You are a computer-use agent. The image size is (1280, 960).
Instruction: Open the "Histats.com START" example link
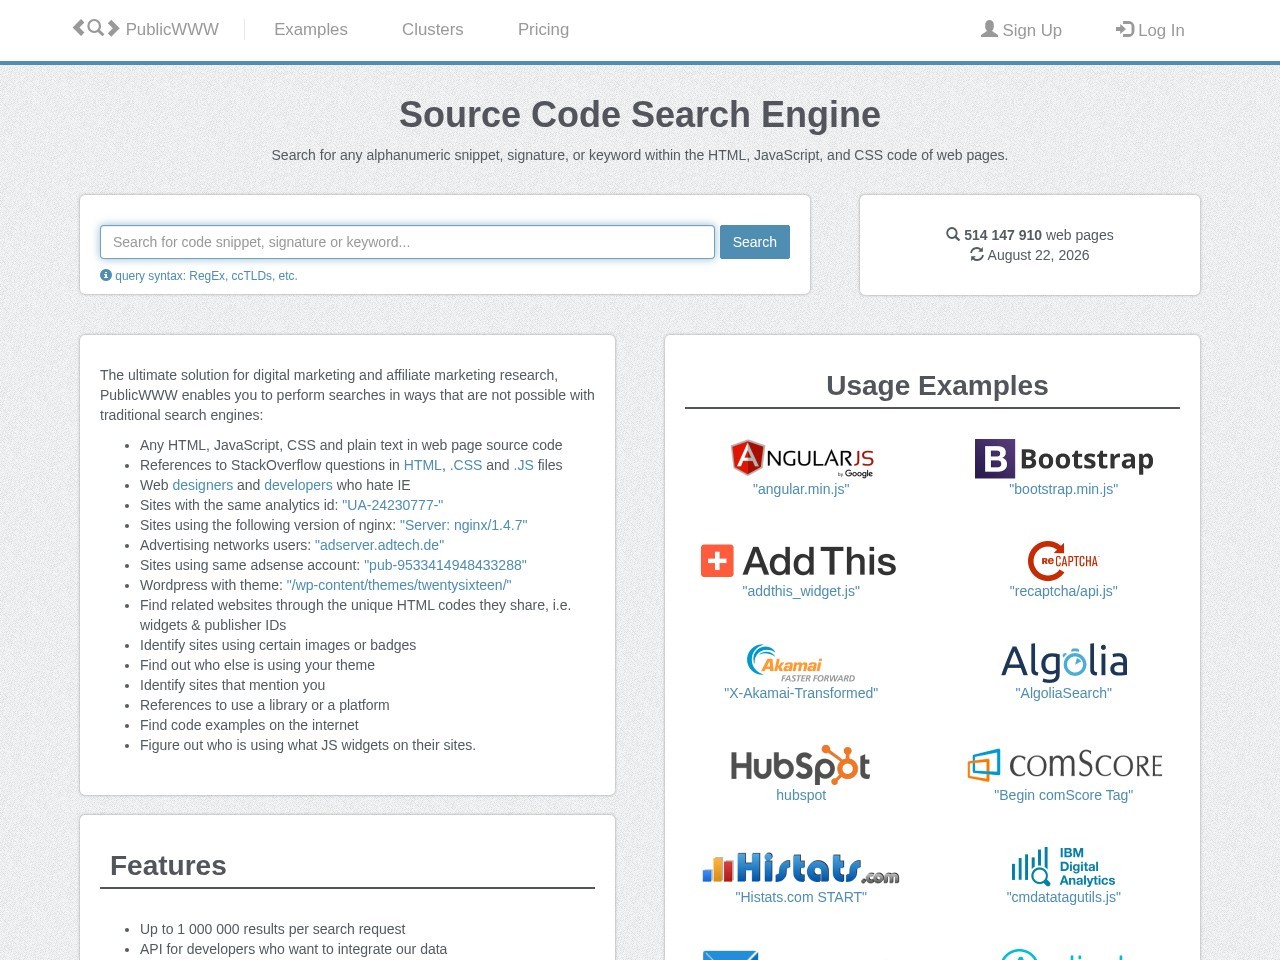pos(801,897)
